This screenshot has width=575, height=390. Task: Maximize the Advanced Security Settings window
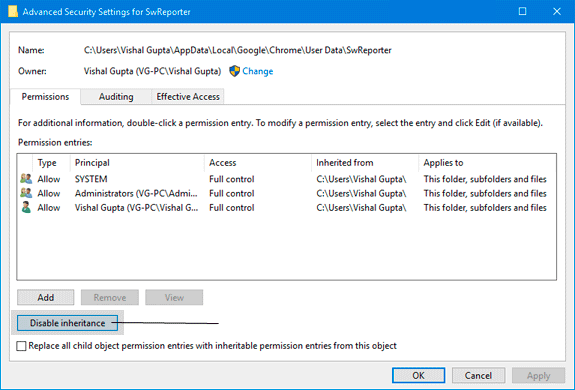[x=523, y=11]
